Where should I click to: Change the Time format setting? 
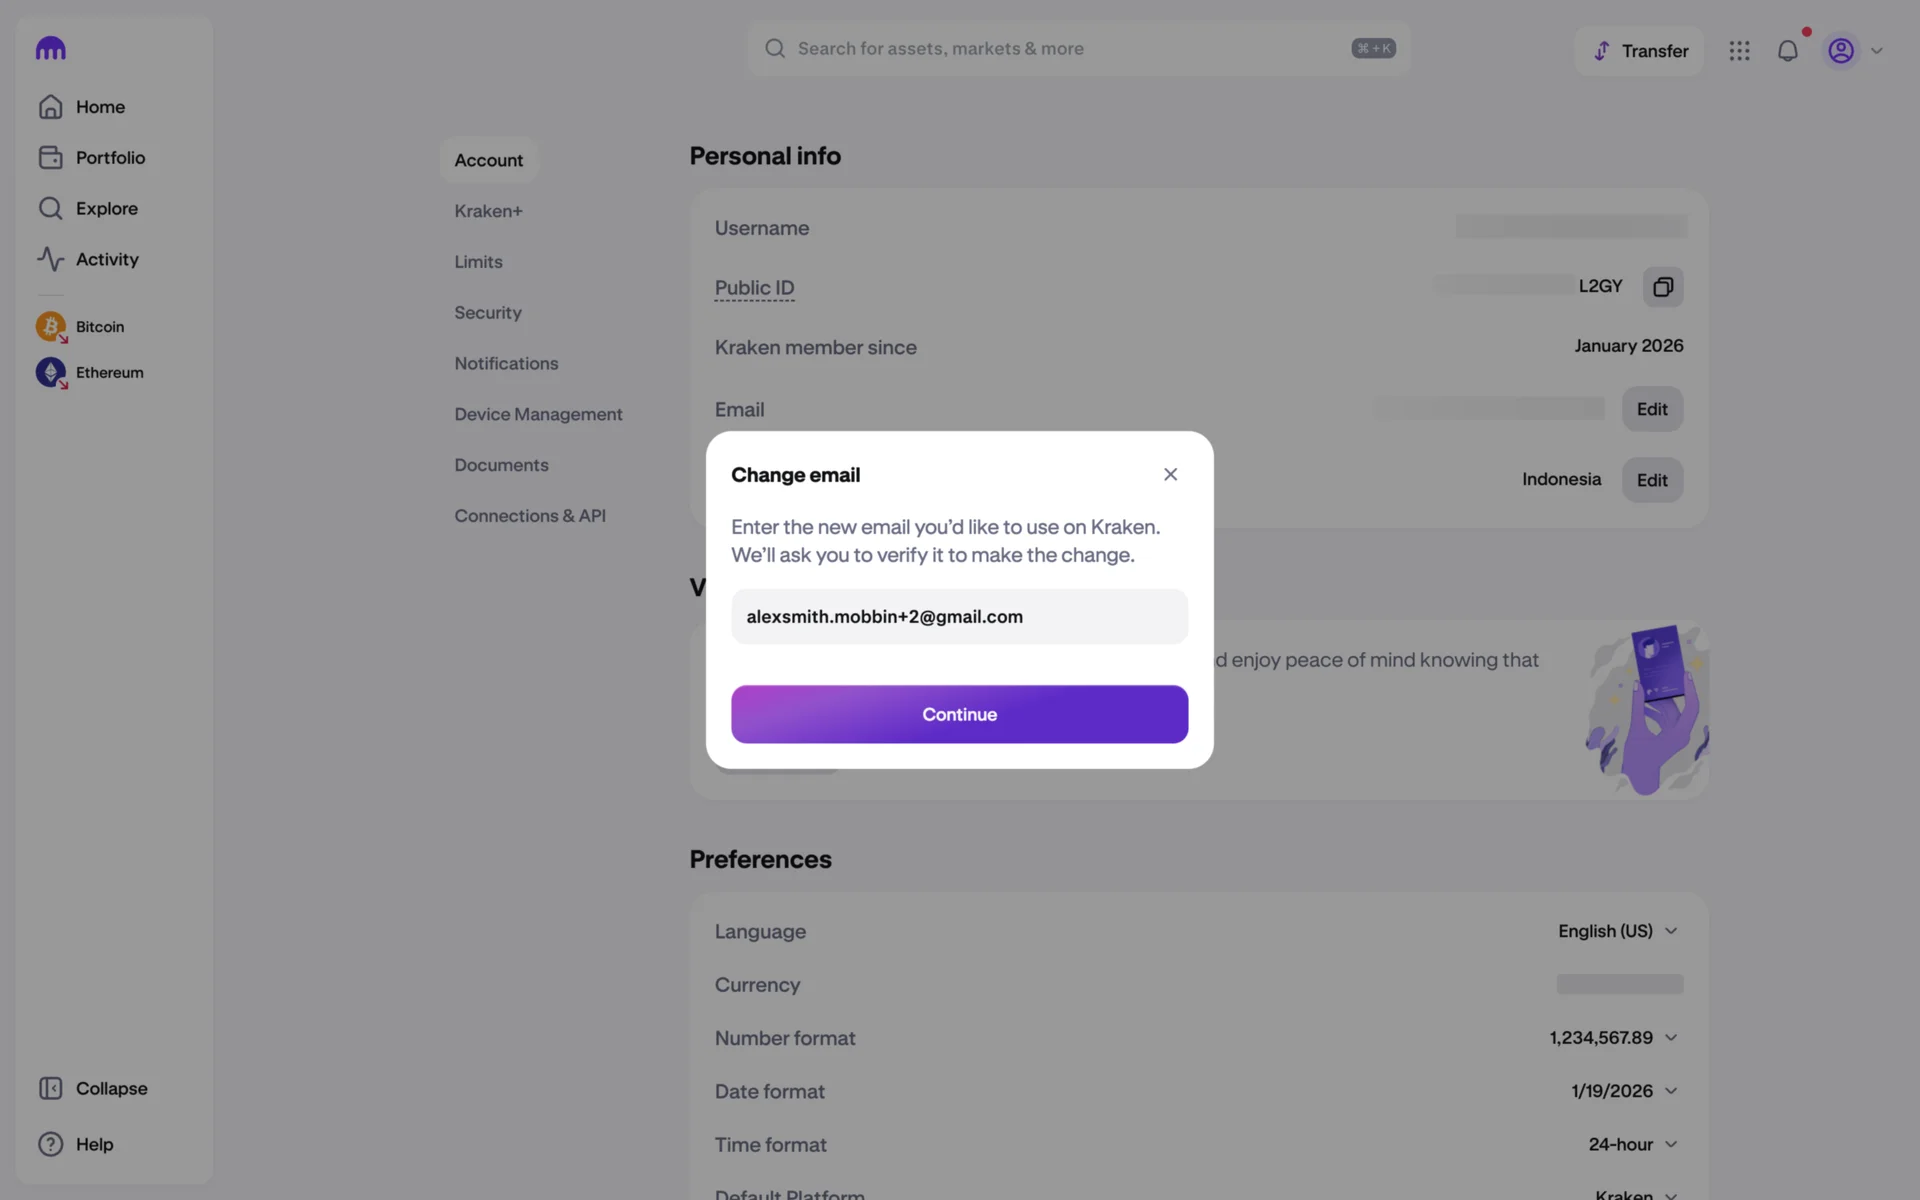click(x=1632, y=1144)
